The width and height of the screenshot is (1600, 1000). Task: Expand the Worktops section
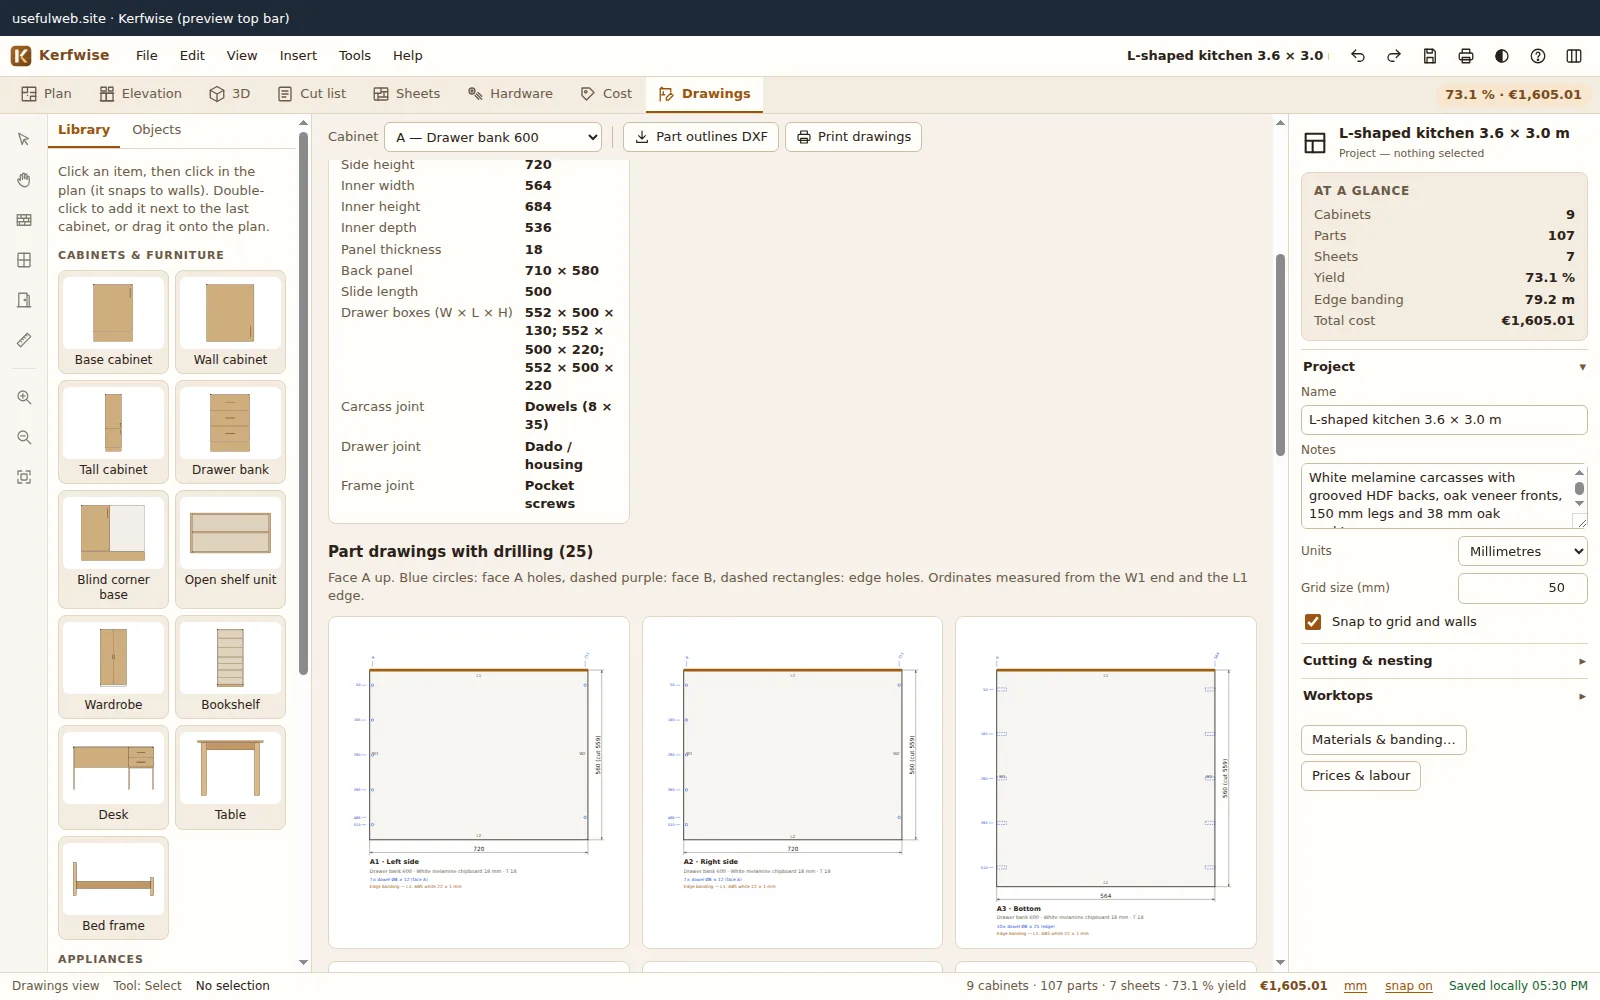[x=1444, y=696]
